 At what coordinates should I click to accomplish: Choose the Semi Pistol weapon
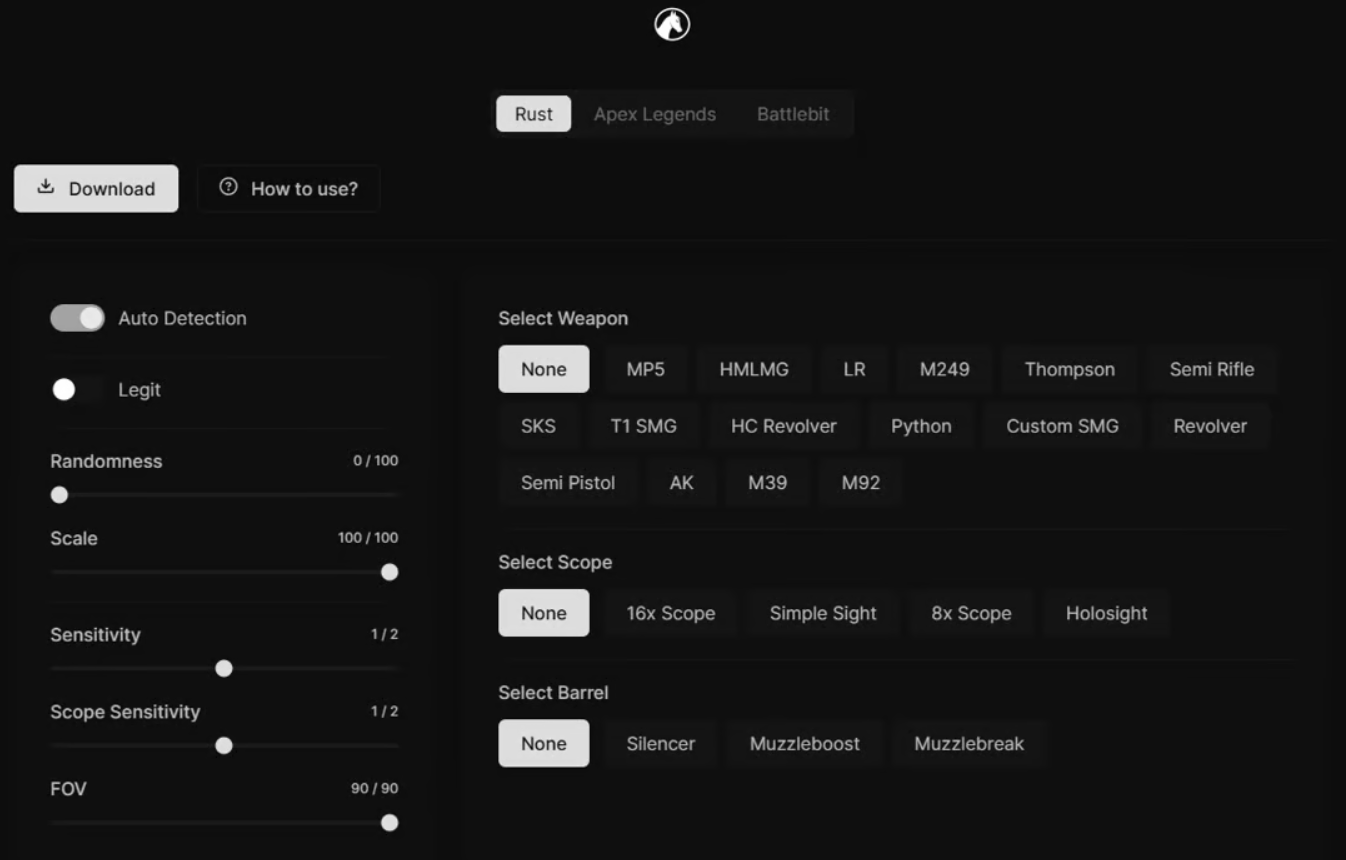(568, 483)
